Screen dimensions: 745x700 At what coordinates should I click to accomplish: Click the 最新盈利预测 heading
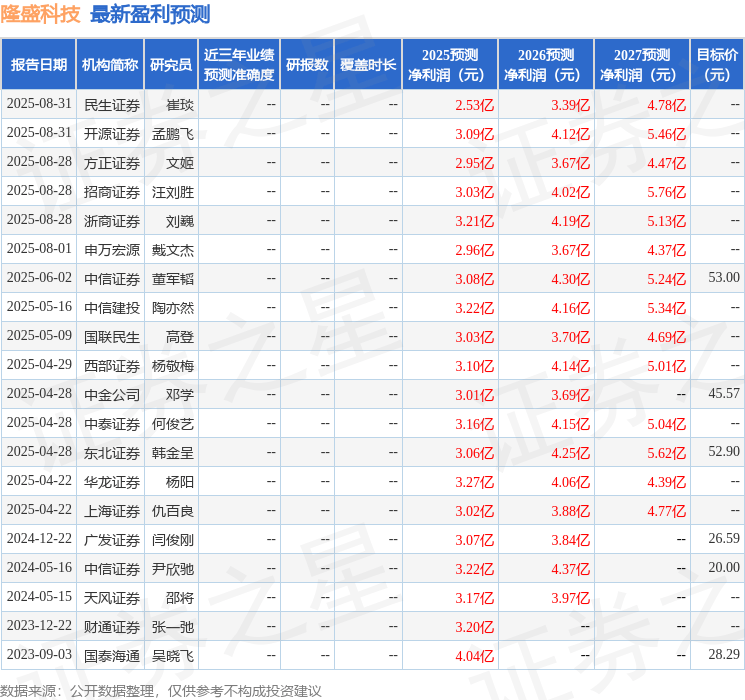pos(150,14)
